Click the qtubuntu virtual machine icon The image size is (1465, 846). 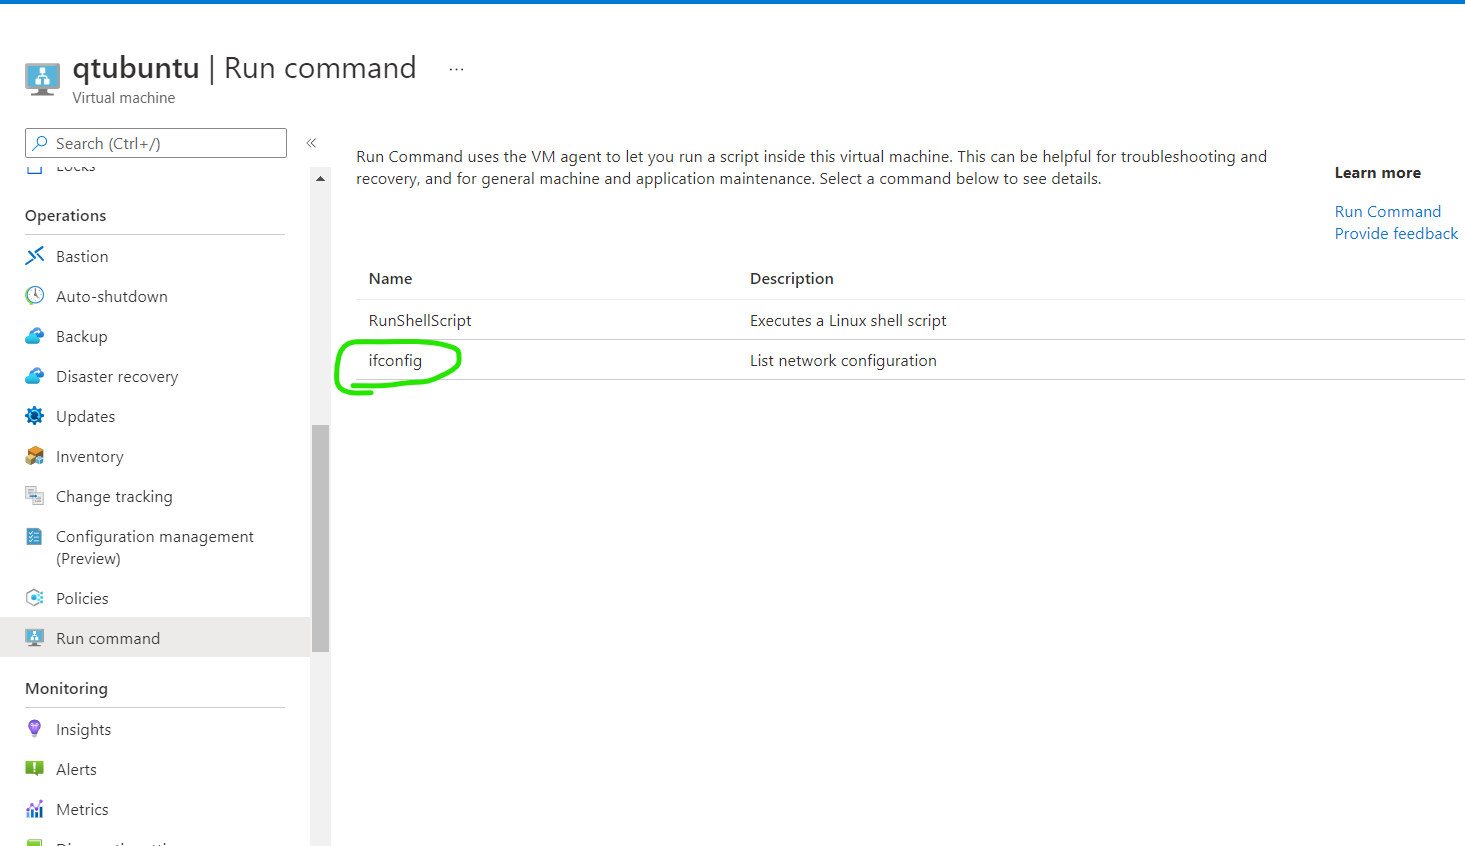coord(42,79)
